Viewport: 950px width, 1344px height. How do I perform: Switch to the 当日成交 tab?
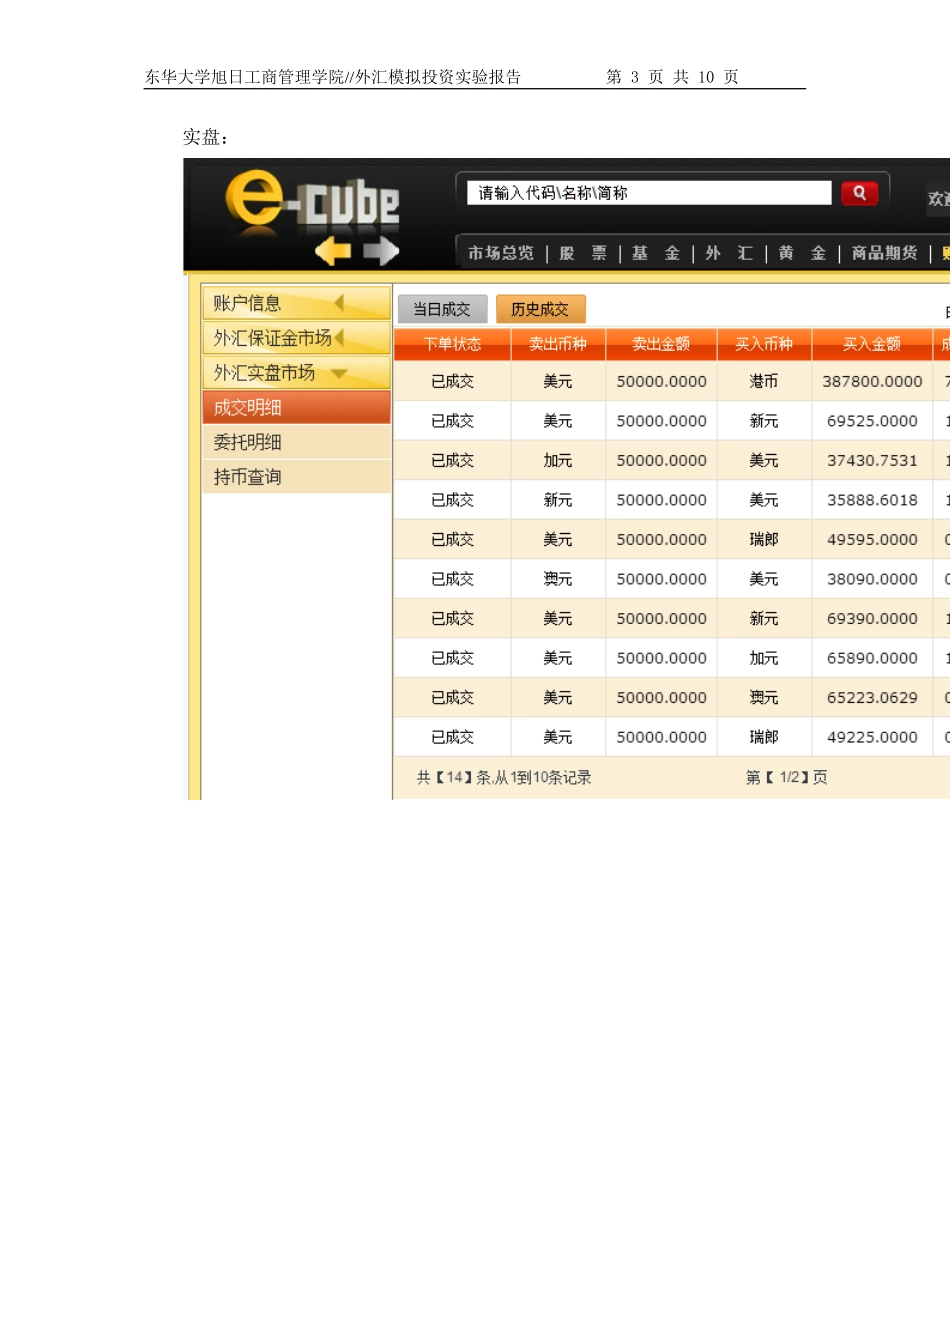pyautogui.click(x=442, y=309)
